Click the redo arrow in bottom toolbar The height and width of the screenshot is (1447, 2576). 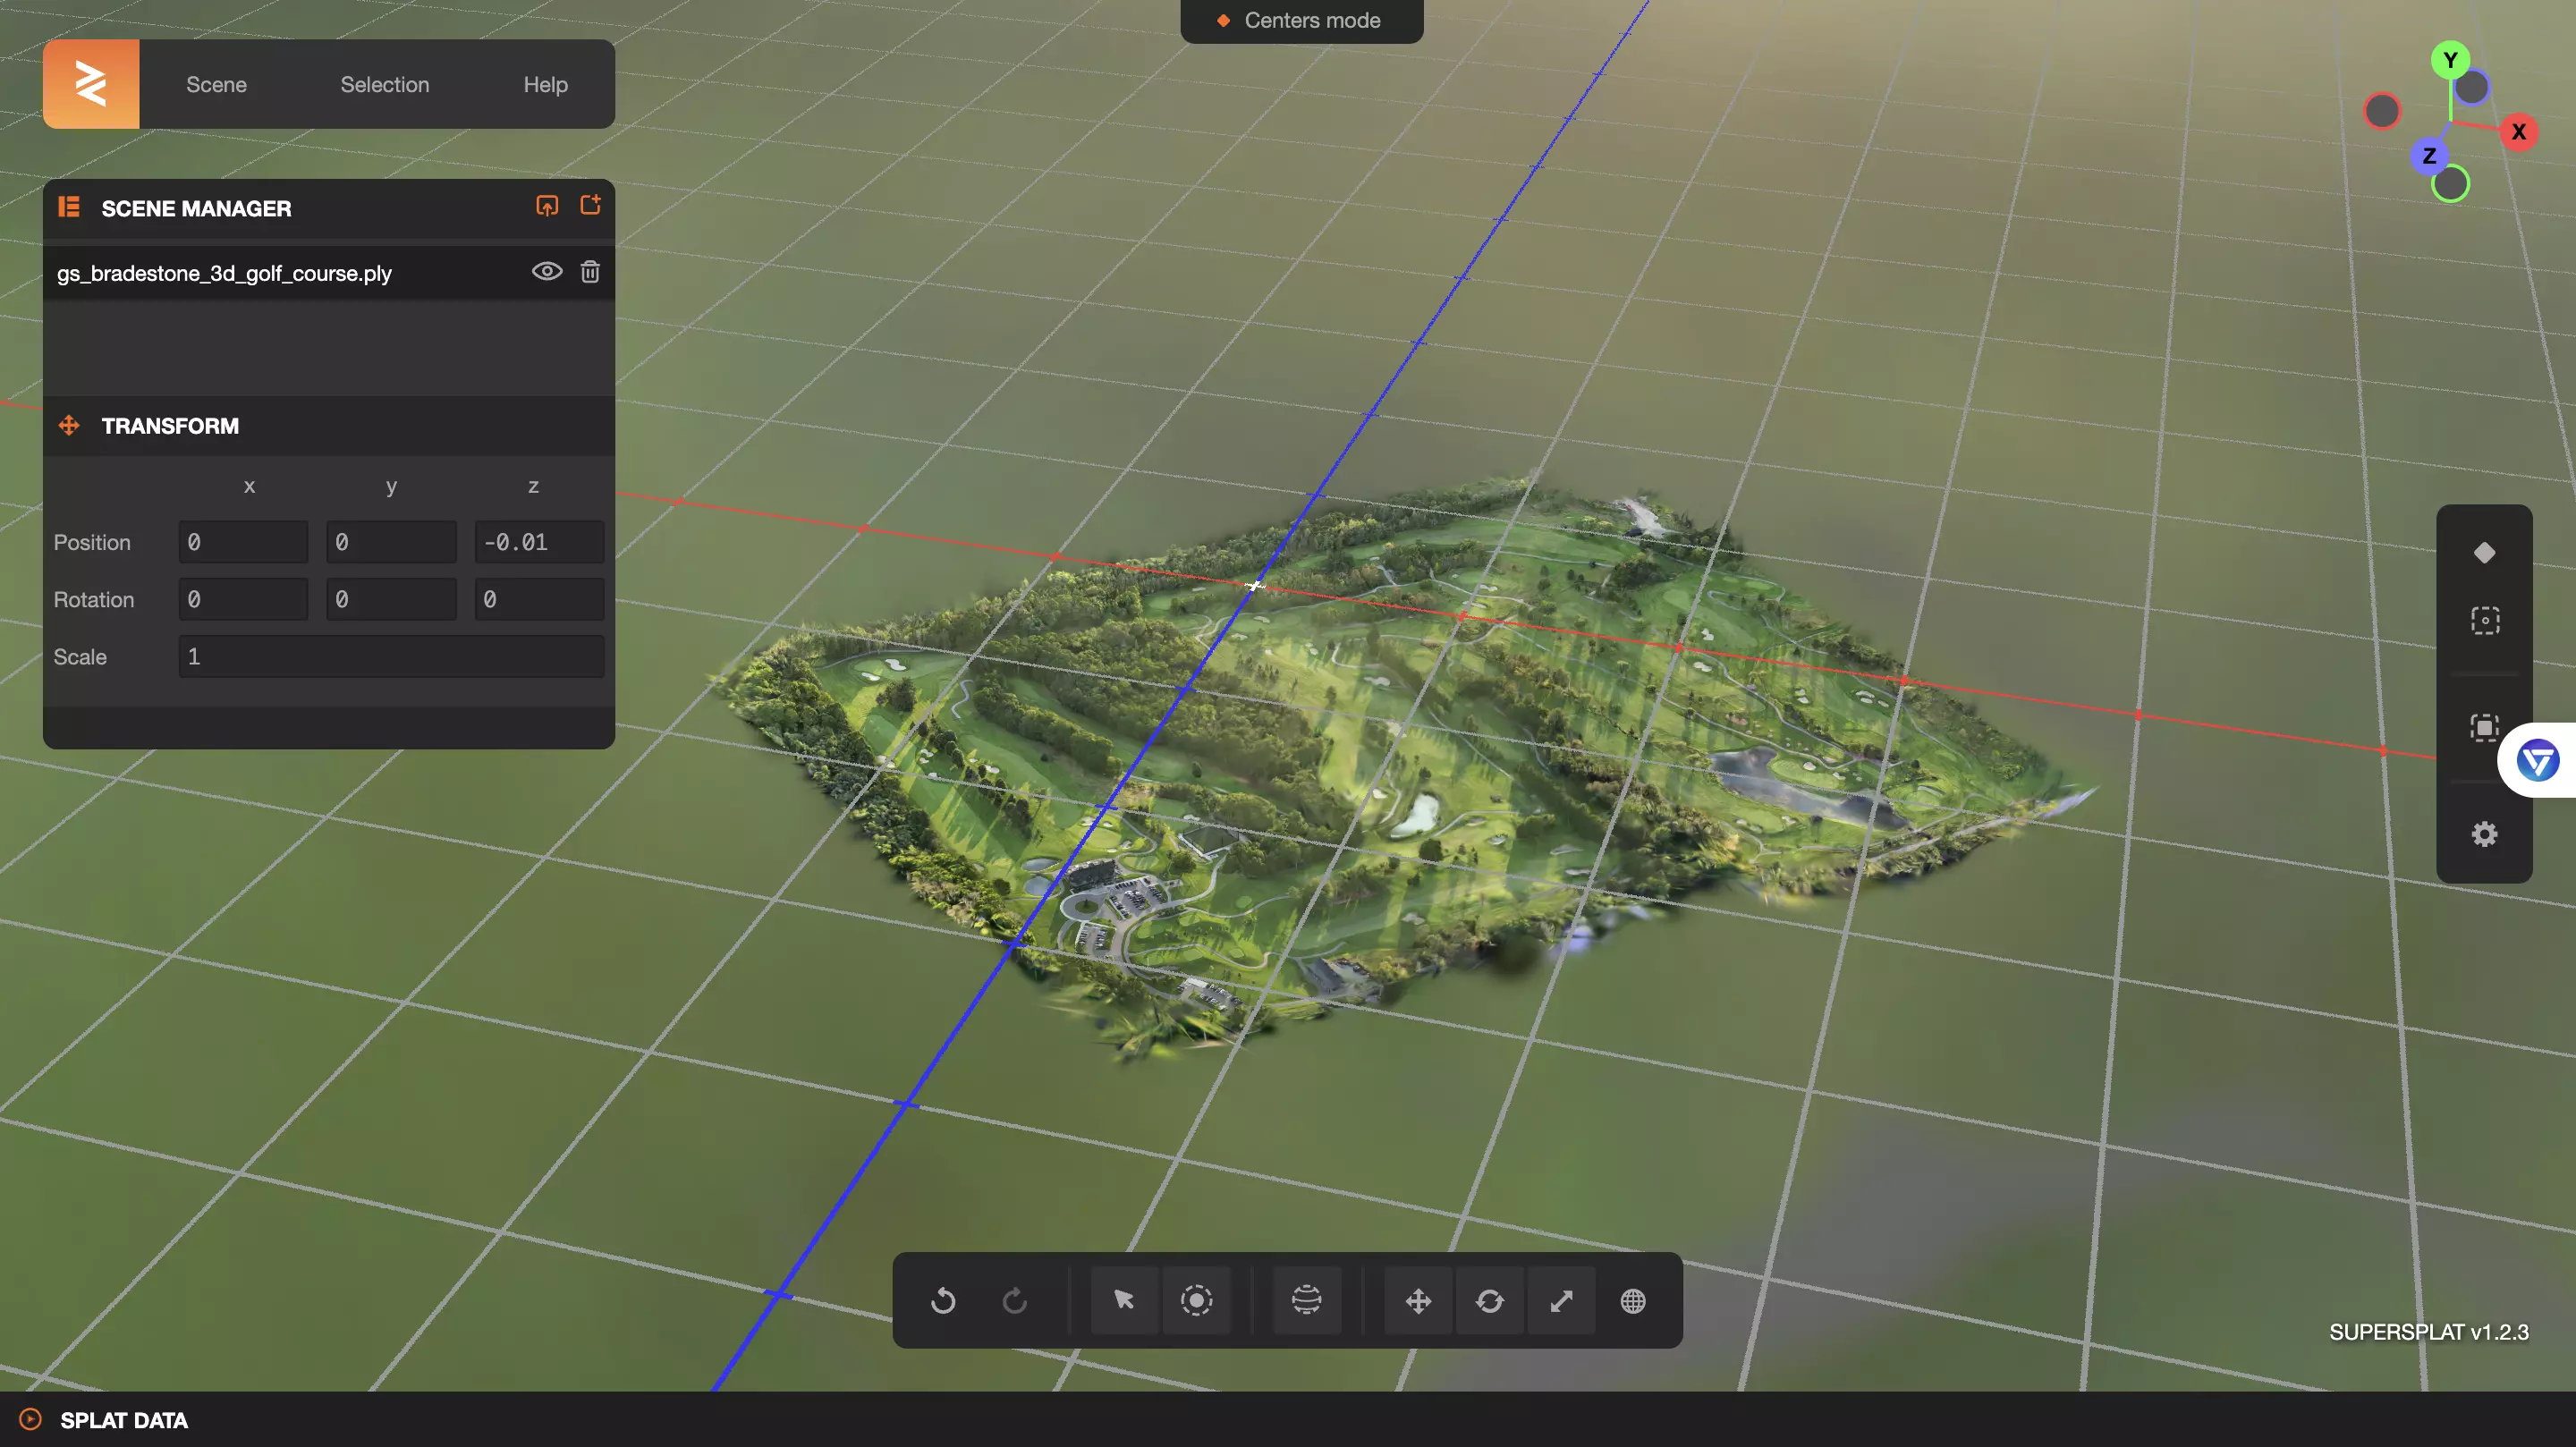coord(1014,1300)
